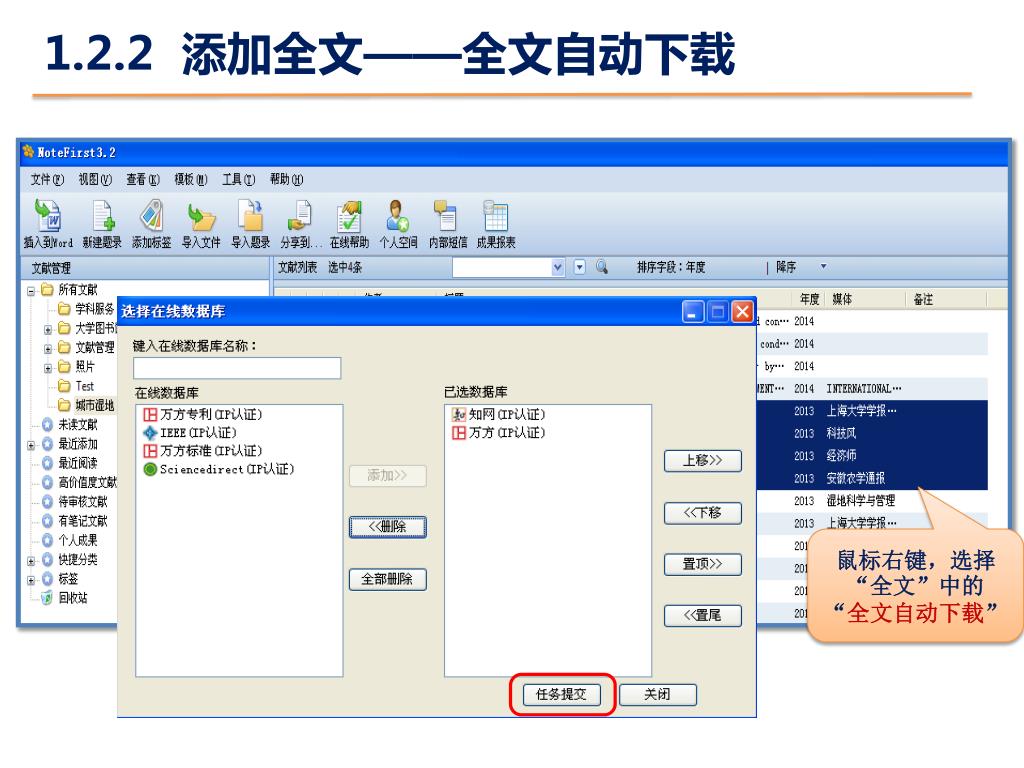Expand the 文献管理 folder node
The image size is (1024, 768).
48,349
